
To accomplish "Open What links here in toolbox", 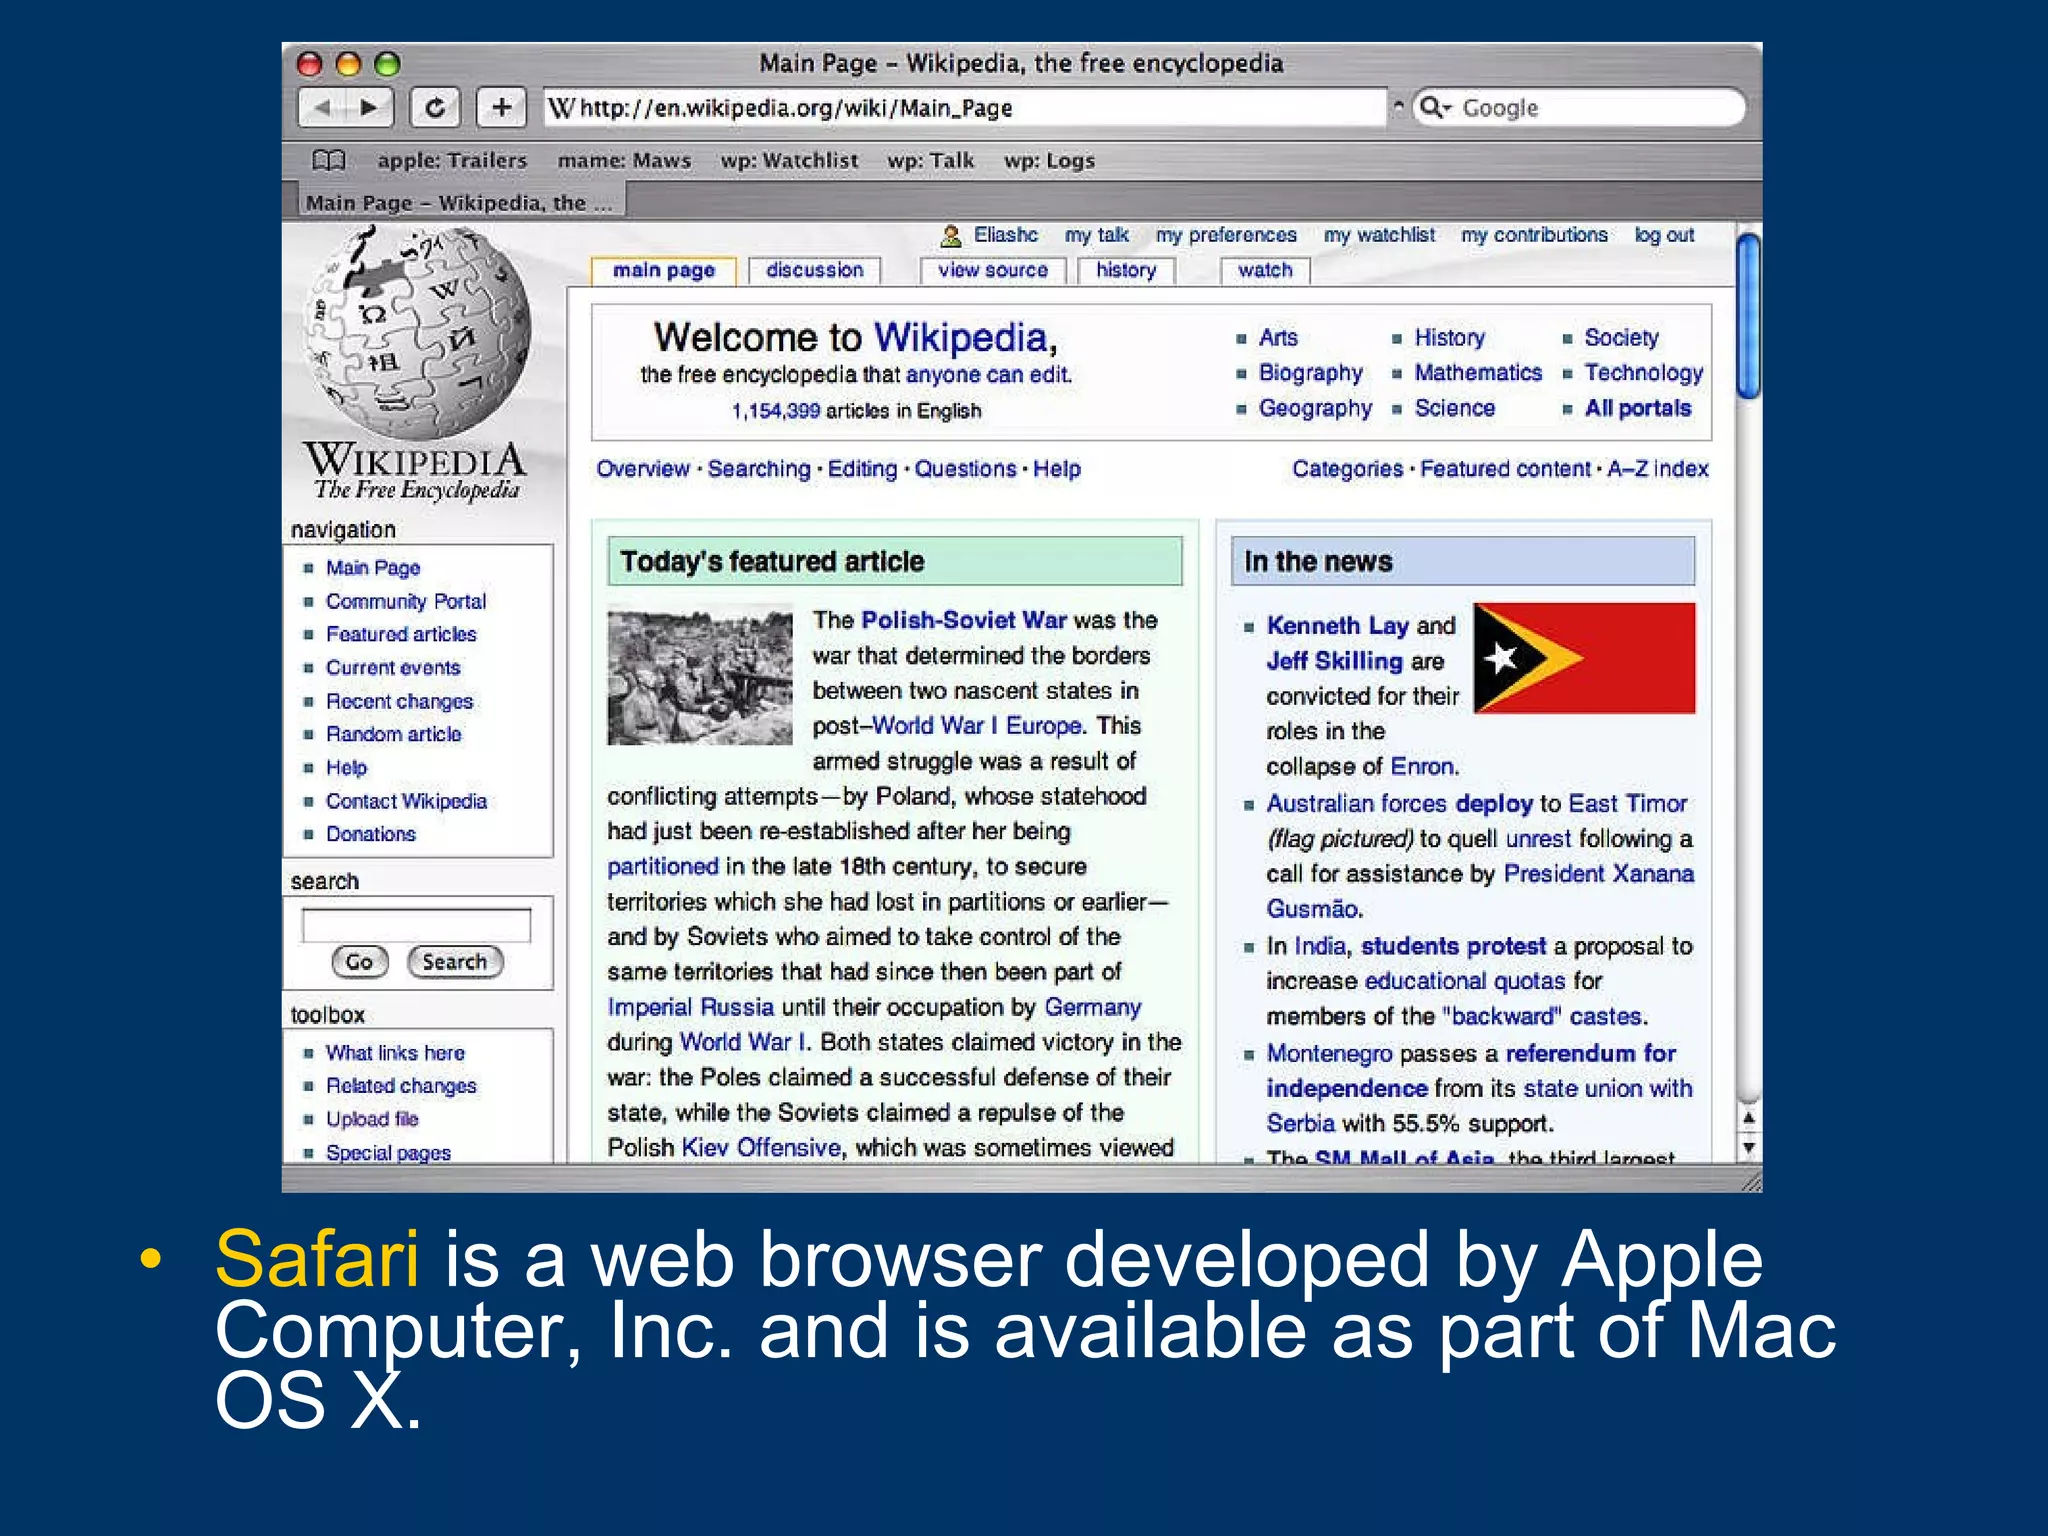I will click(x=395, y=1053).
